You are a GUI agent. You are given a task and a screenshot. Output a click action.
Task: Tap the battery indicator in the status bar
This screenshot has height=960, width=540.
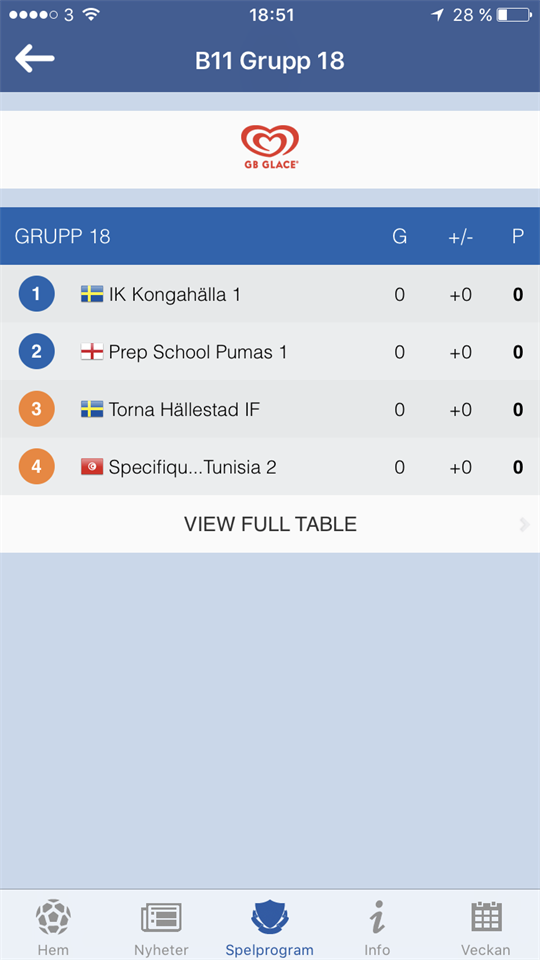point(514,15)
